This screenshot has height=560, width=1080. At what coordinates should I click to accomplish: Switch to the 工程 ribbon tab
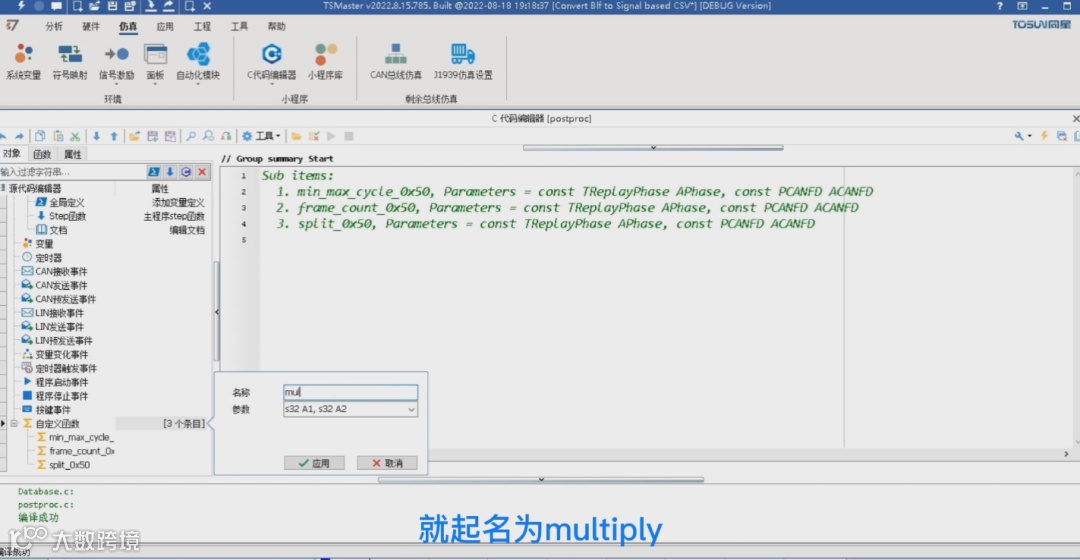coord(202,26)
